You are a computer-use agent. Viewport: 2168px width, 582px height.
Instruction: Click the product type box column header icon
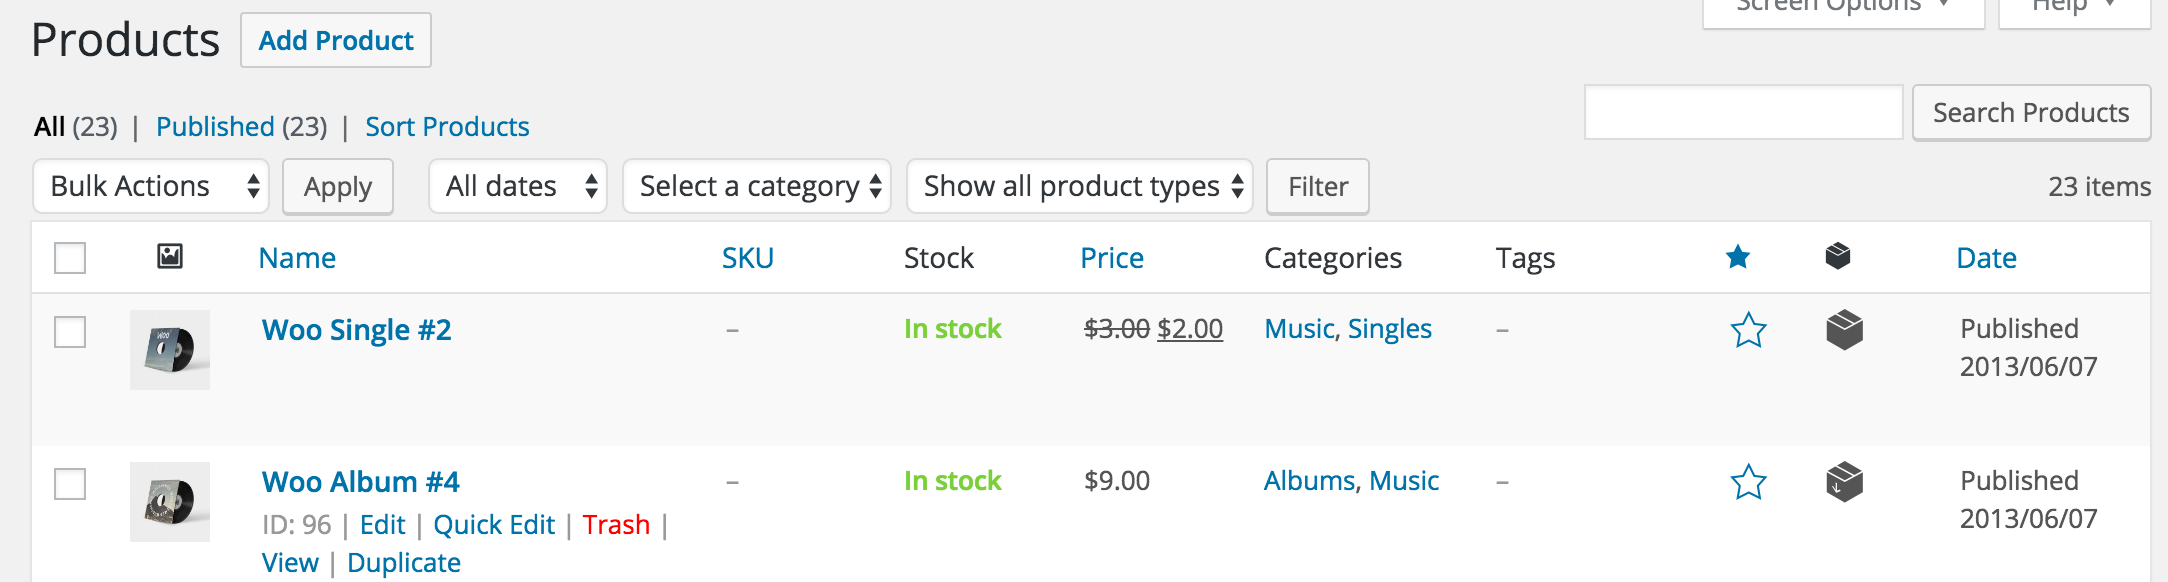pos(1838,256)
